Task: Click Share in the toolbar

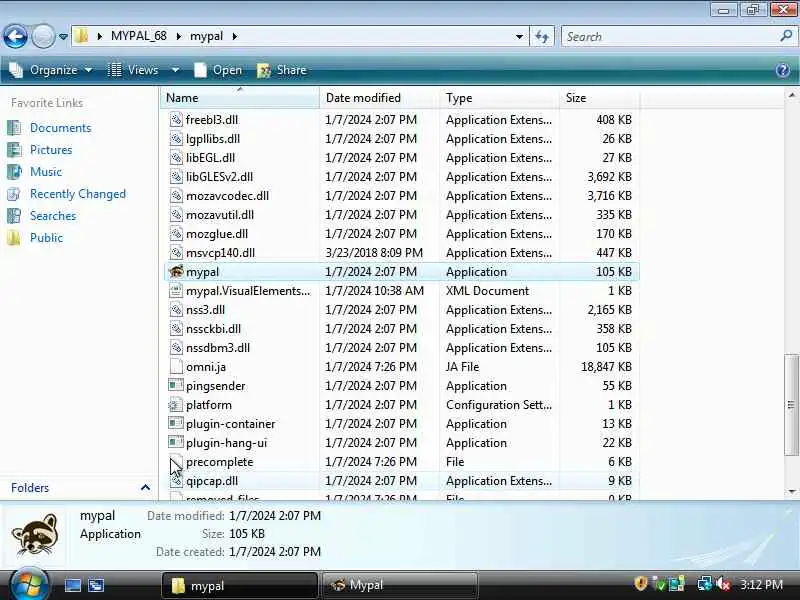Action: pyautogui.click(x=282, y=70)
